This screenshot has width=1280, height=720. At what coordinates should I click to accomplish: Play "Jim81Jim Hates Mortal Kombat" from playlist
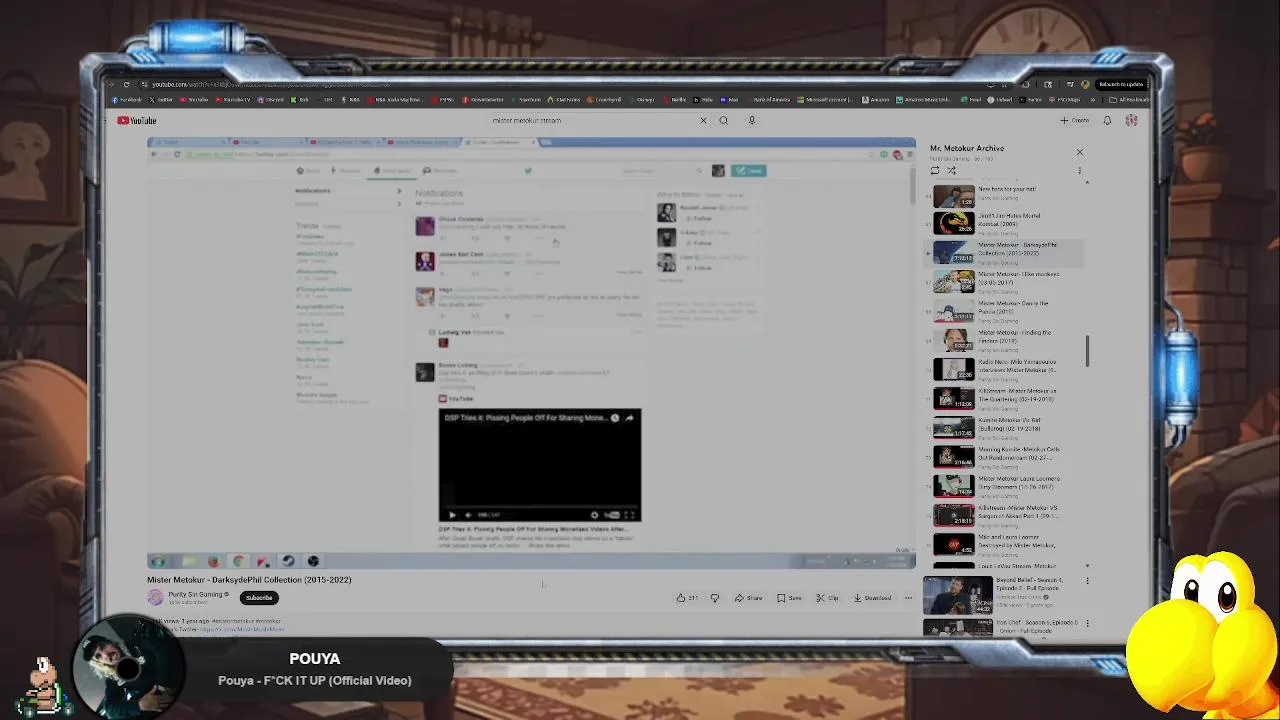[1004, 222]
